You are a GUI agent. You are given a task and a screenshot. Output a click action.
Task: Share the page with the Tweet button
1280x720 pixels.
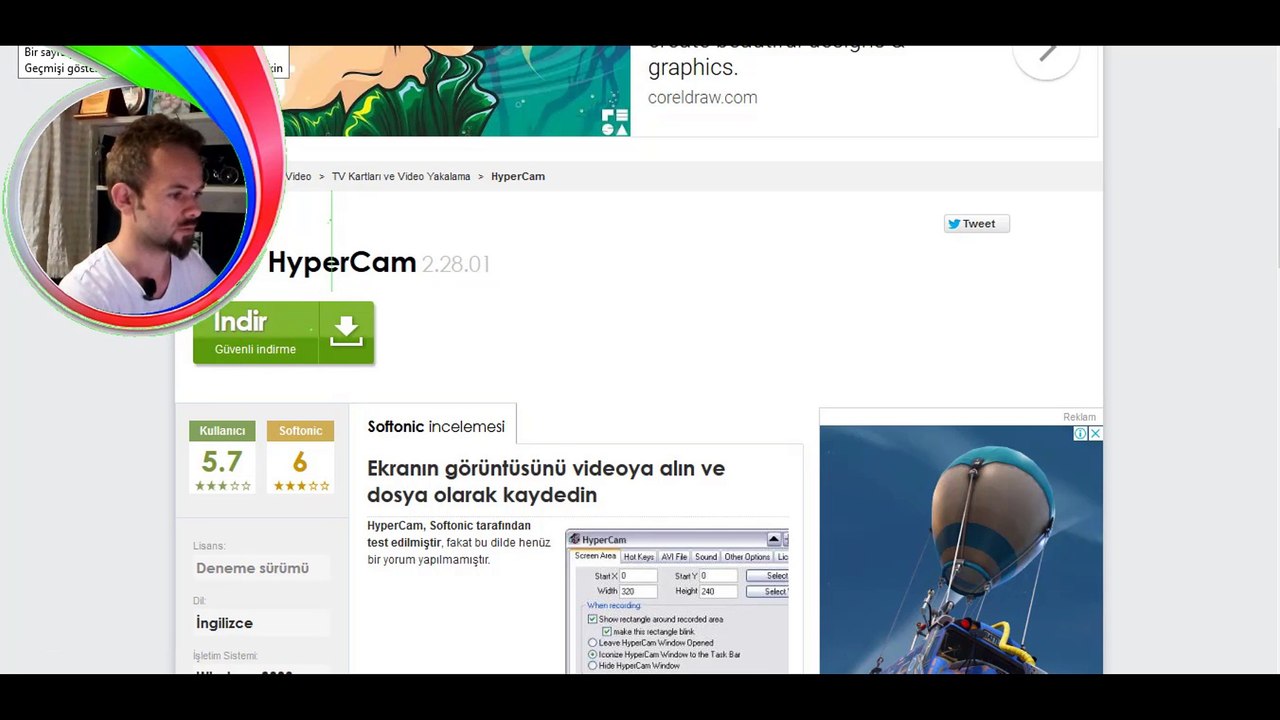coord(977,224)
